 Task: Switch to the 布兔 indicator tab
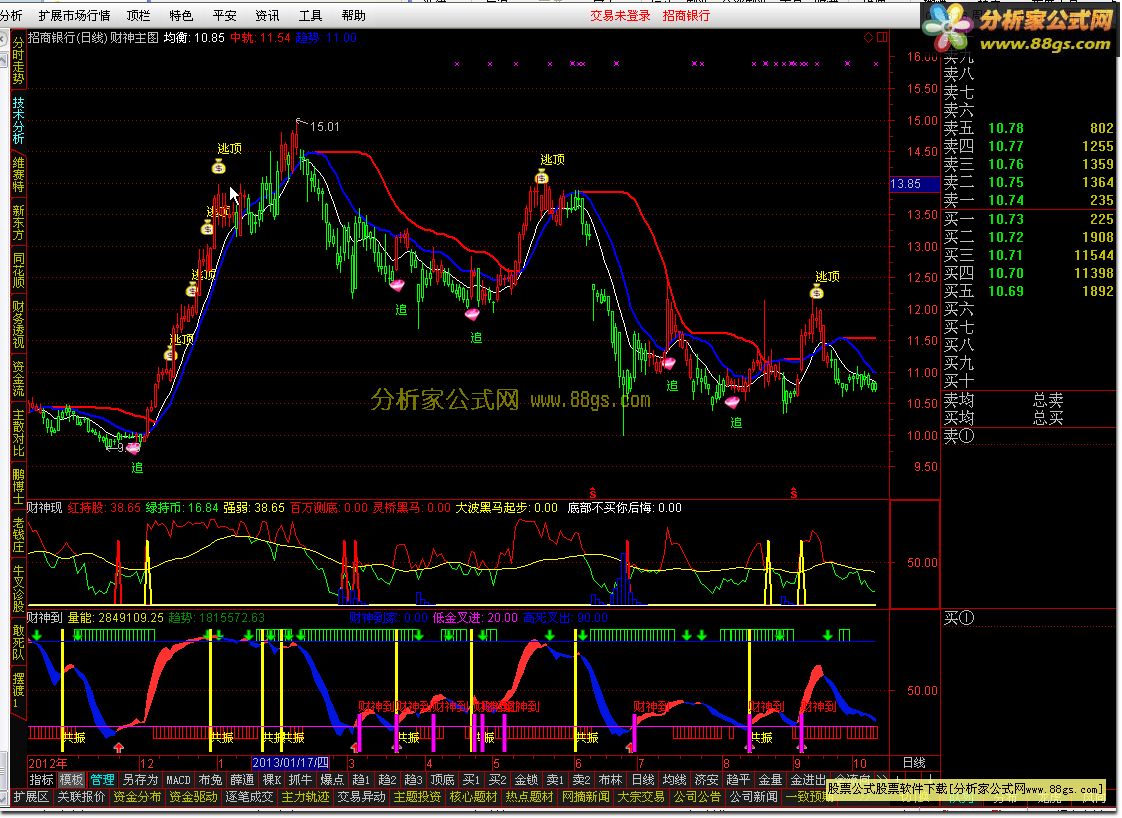point(210,780)
